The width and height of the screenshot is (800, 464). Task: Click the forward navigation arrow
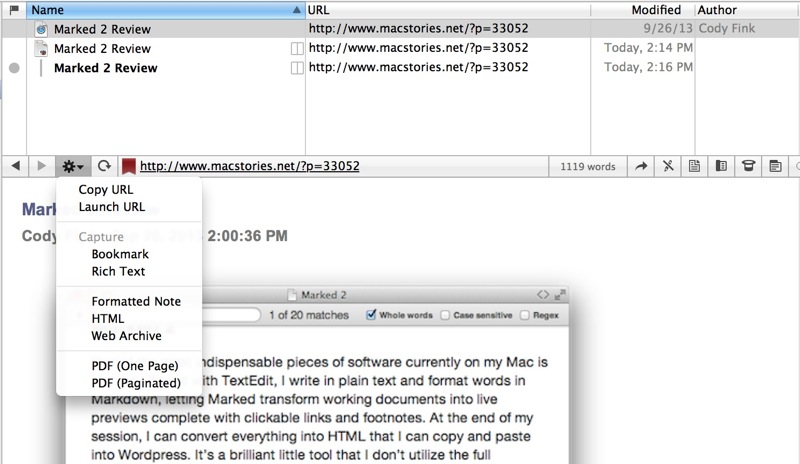(x=42, y=166)
